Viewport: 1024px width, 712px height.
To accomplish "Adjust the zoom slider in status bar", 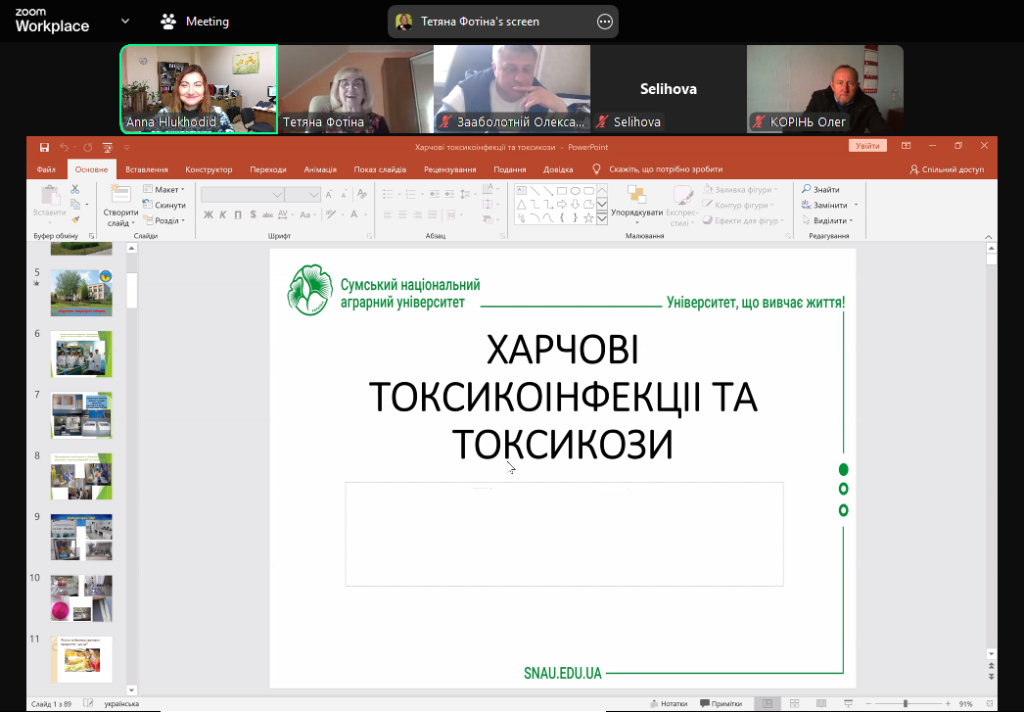I will click(905, 703).
